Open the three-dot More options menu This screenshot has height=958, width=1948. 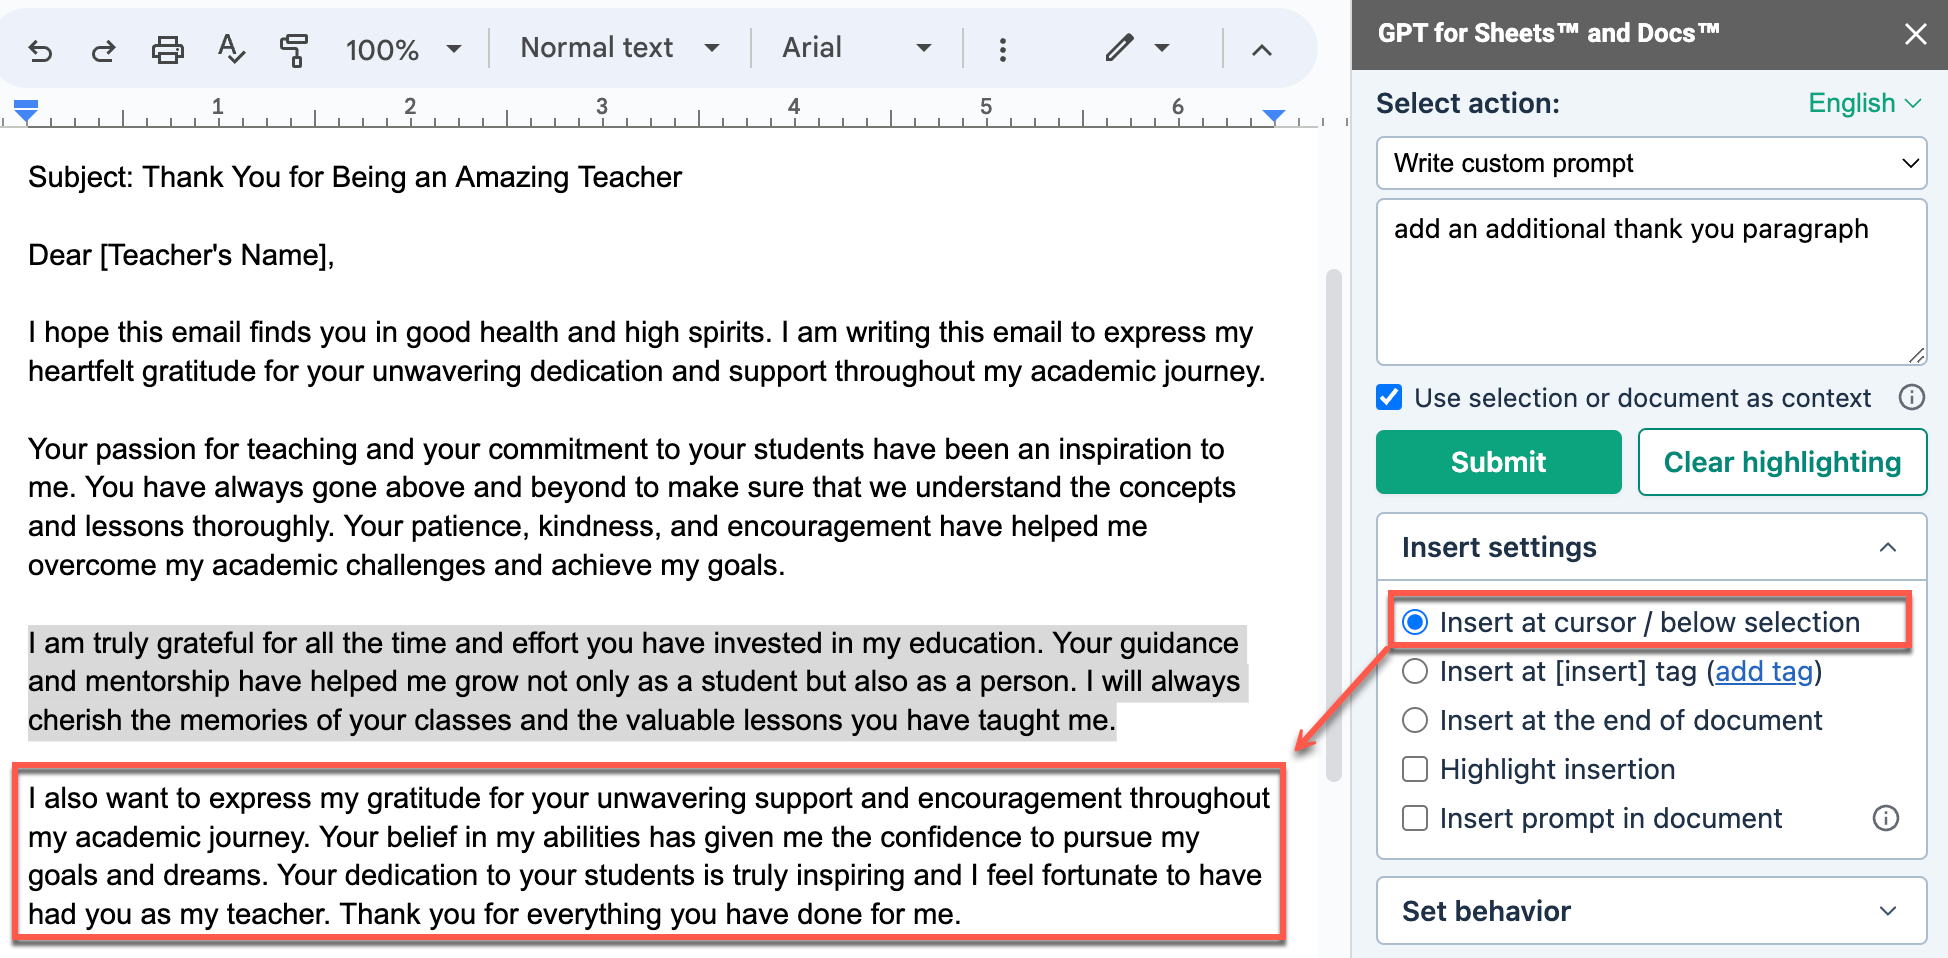[1002, 49]
